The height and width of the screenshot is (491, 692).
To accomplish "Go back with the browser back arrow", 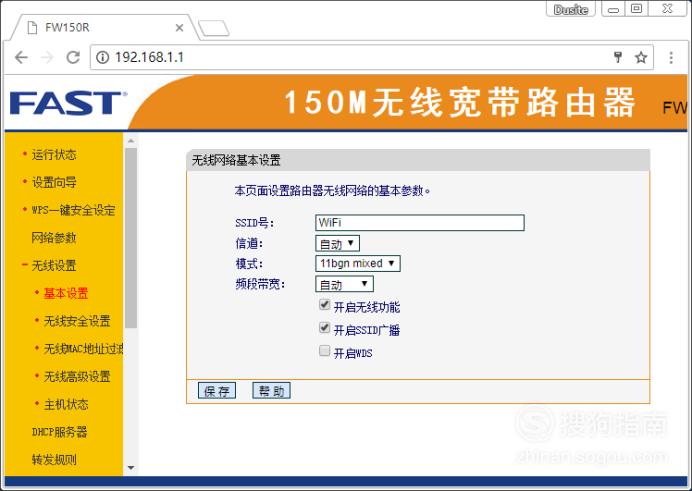I will 21,57.
